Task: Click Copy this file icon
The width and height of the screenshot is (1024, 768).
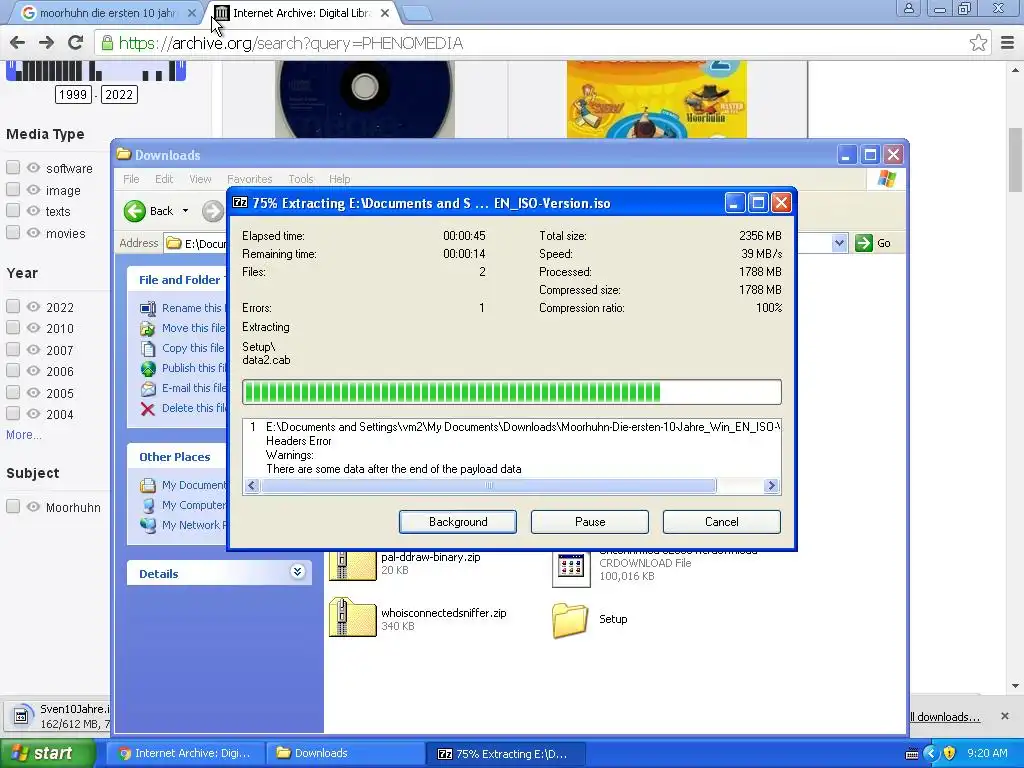Action: coord(148,348)
